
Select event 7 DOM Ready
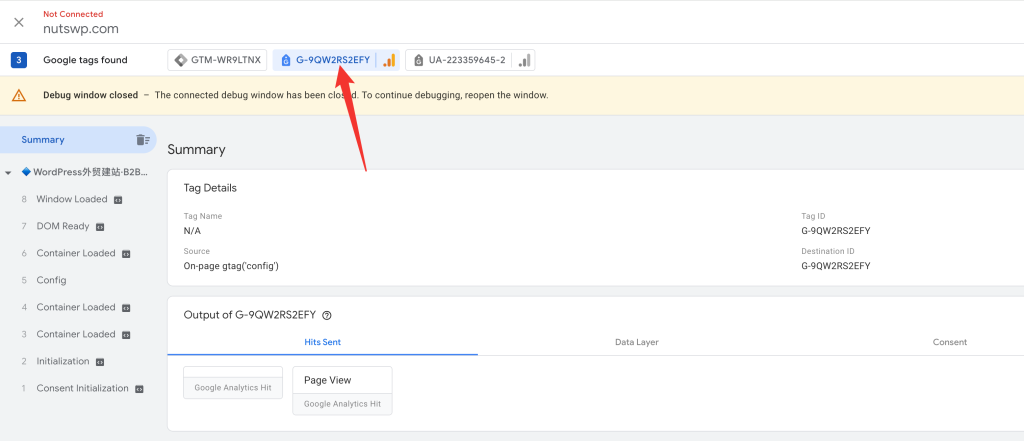click(x=63, y=226)
